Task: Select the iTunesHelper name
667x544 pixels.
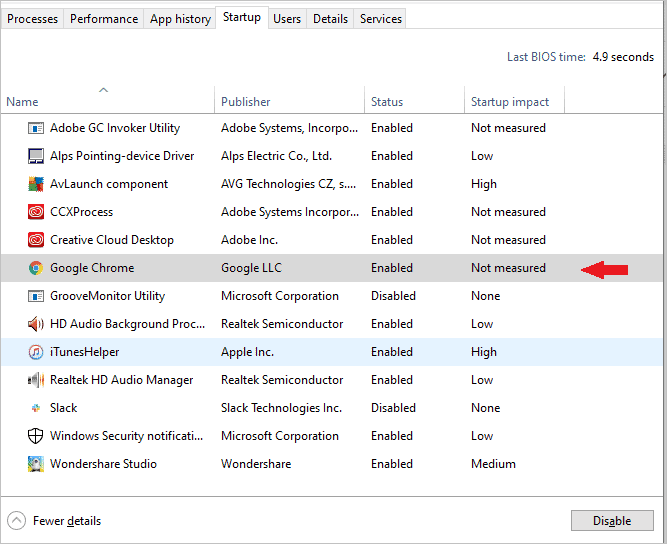Action: coord(85,352)
